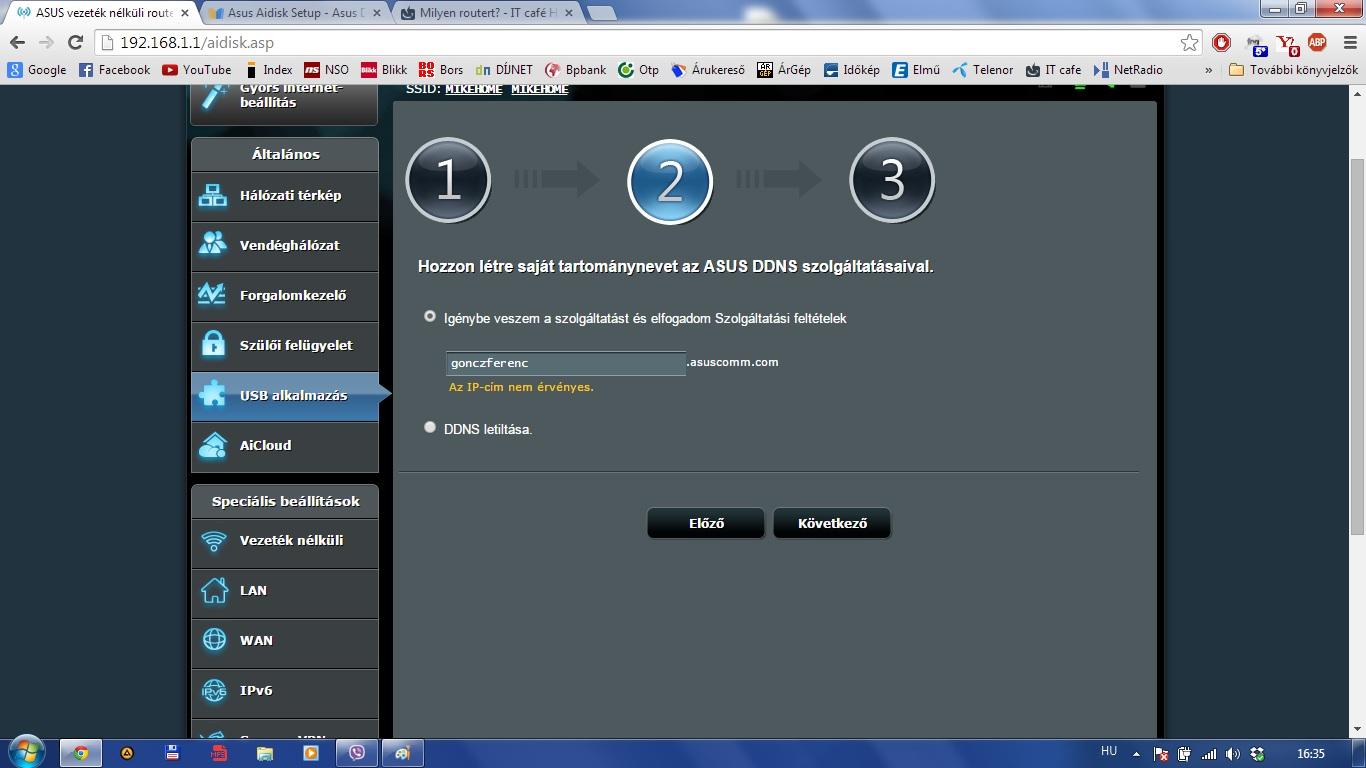Screen dimensions: 1366x768
Task: Click the Következő button
Action: [832, 524]
